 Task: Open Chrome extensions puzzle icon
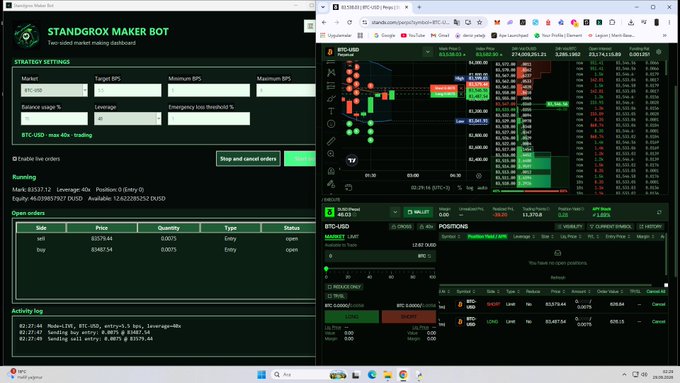click(612, 22)
